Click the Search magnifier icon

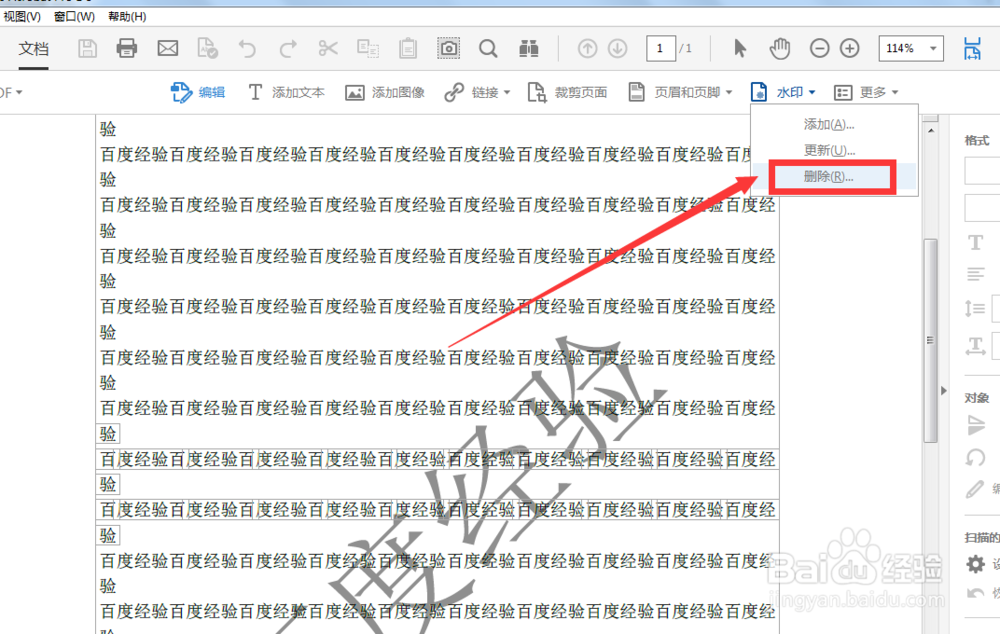tap(488, 48)
